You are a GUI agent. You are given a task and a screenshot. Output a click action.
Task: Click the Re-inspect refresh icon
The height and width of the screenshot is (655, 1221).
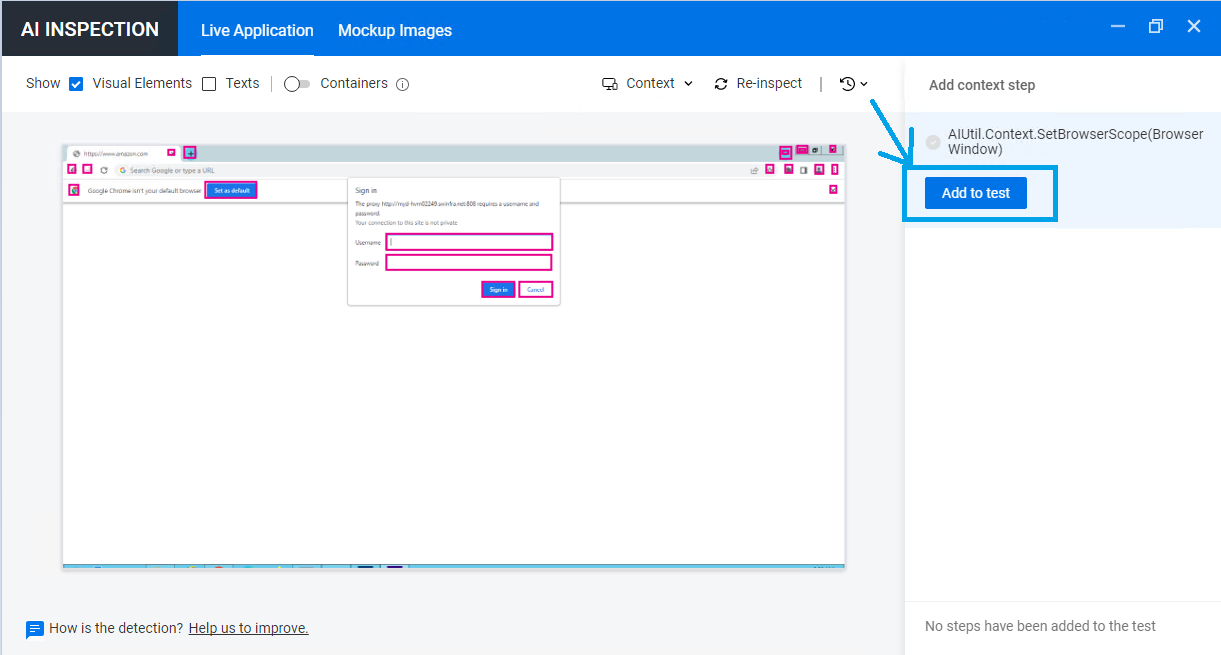(721, 84)
